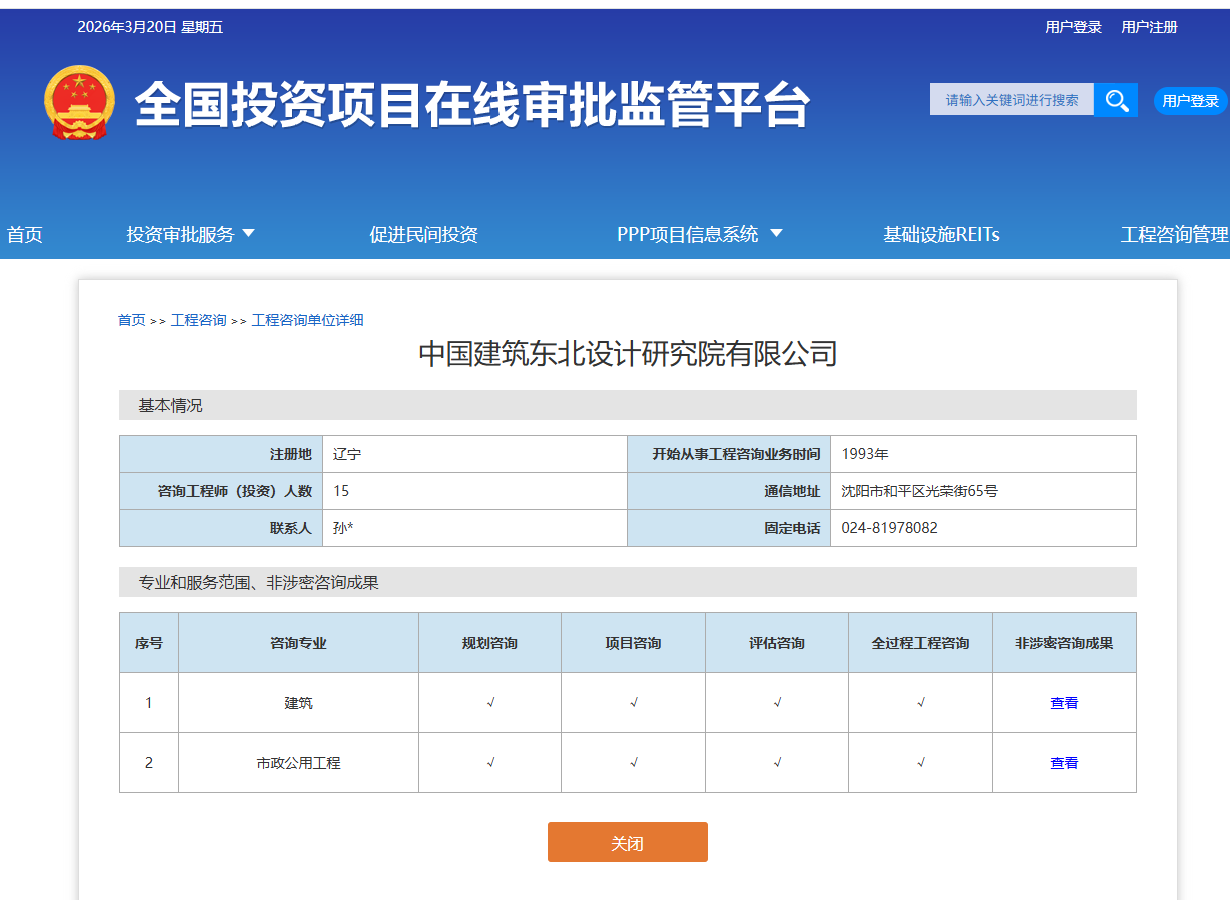
Task: Click 用户登录 link at top right
Action: coord(1073,26)
